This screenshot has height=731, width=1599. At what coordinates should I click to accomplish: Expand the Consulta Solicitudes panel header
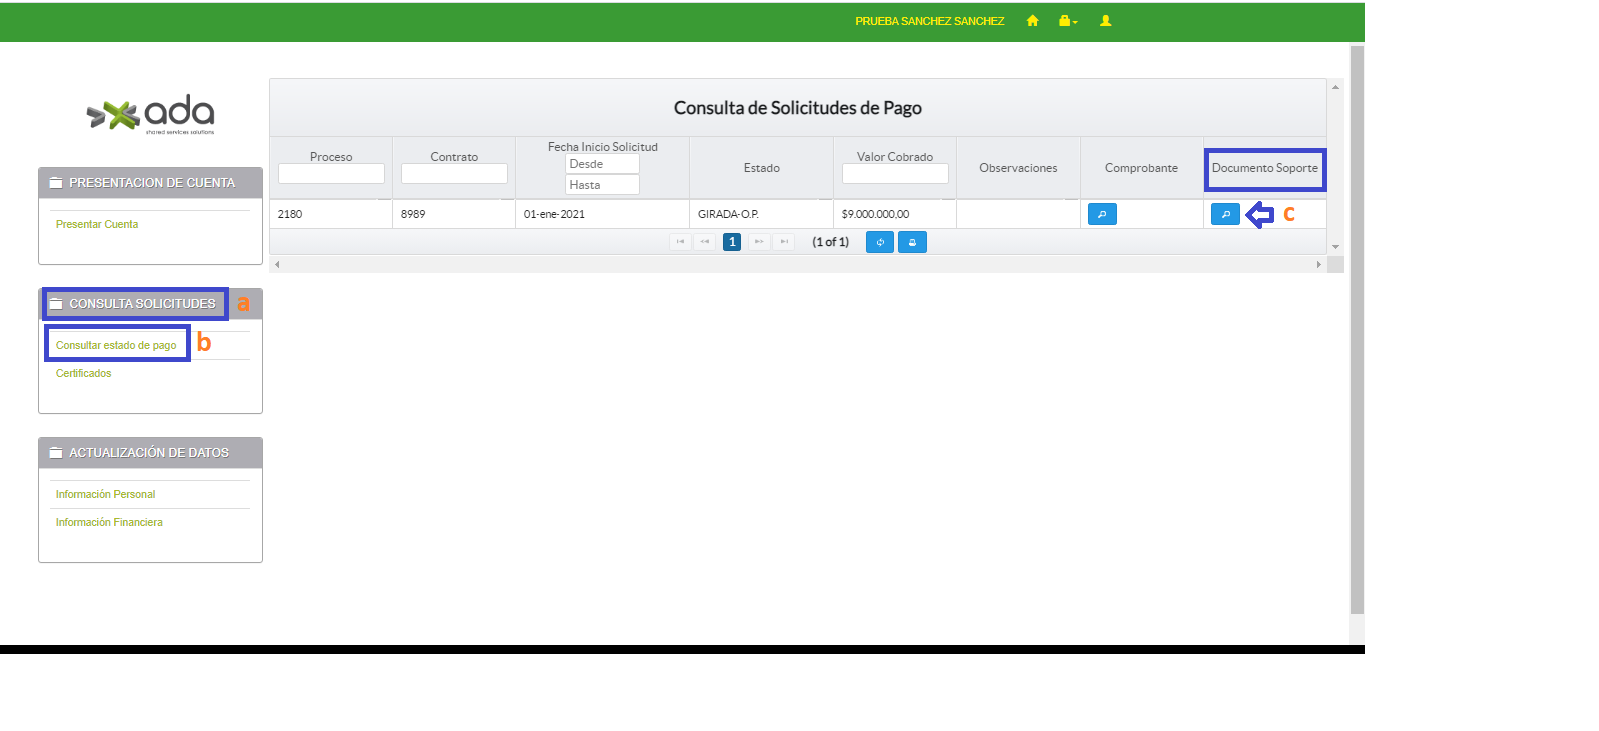coord(142,304)
